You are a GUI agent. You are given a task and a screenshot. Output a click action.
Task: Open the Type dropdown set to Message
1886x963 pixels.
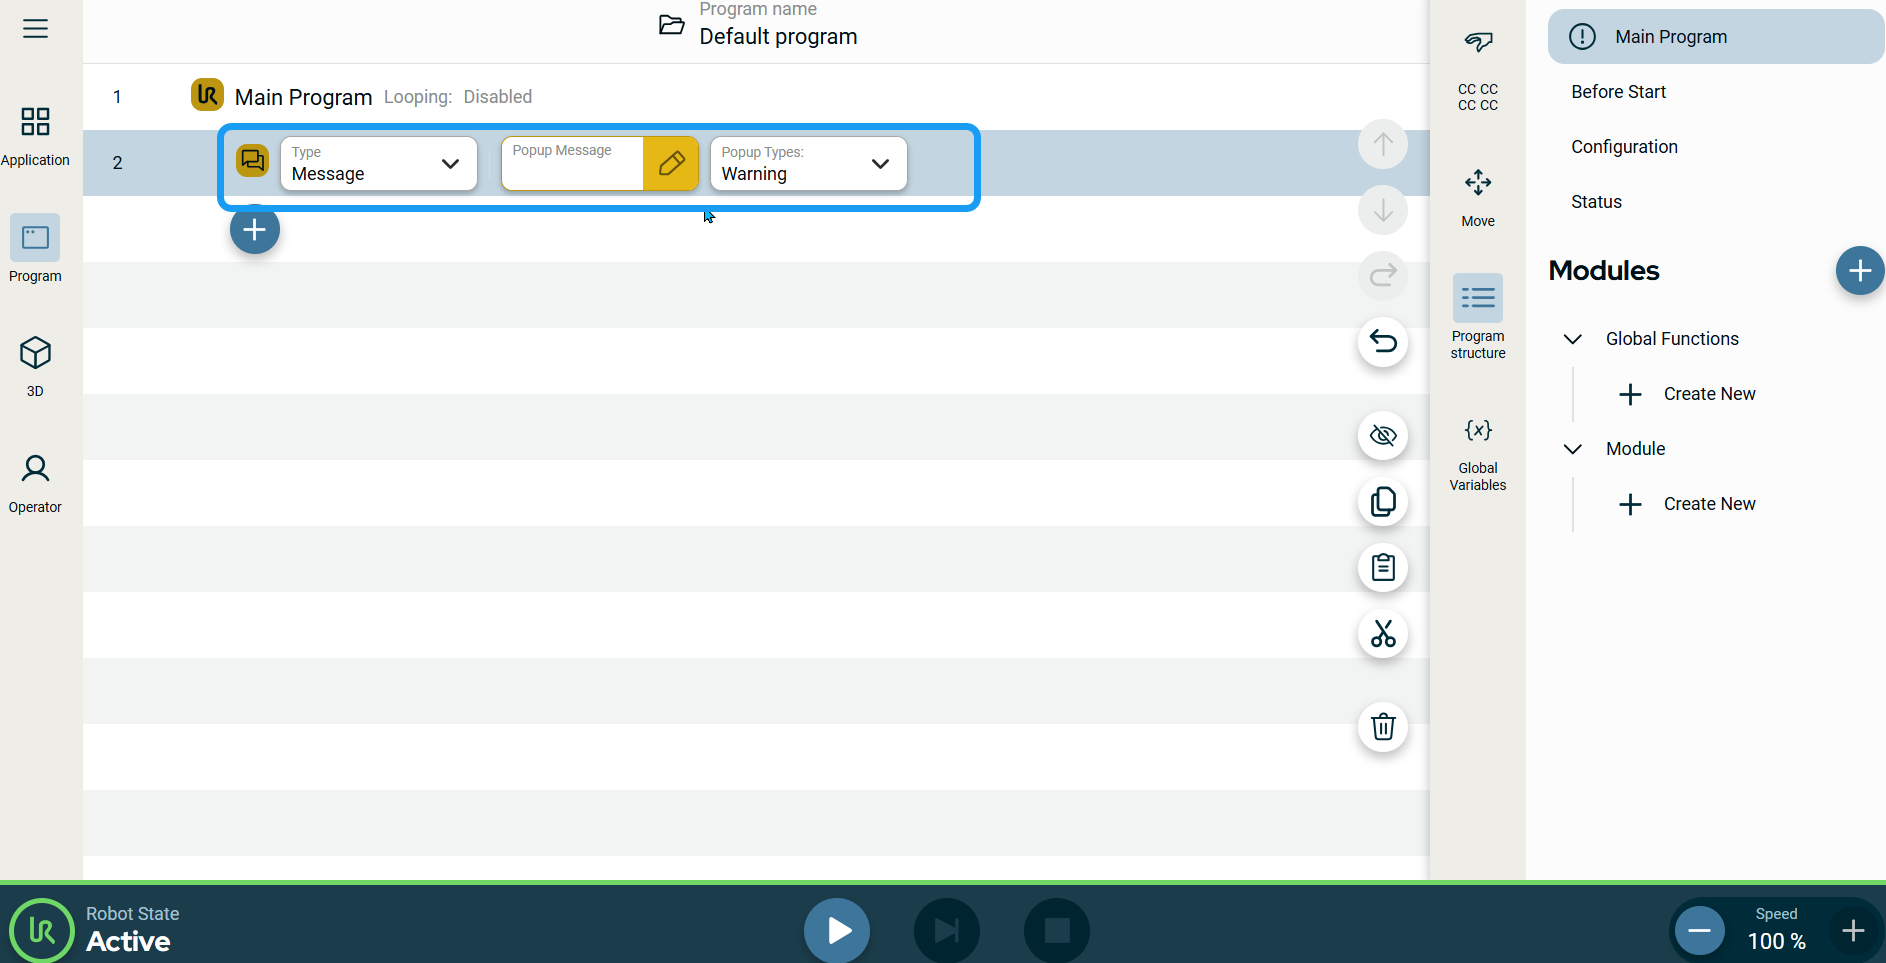click(x=378, y=164)
